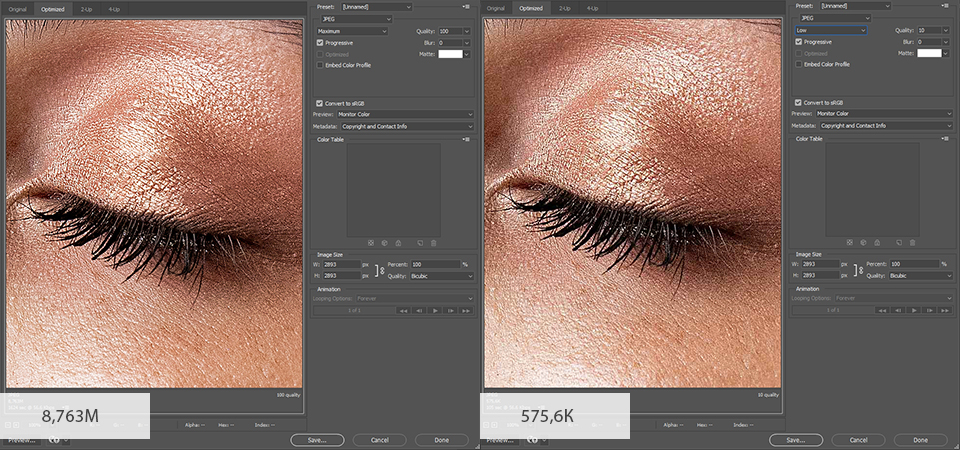Switch to the 4-Up tab, left dialog
The image size is (960, 450).
coord(114,9)
